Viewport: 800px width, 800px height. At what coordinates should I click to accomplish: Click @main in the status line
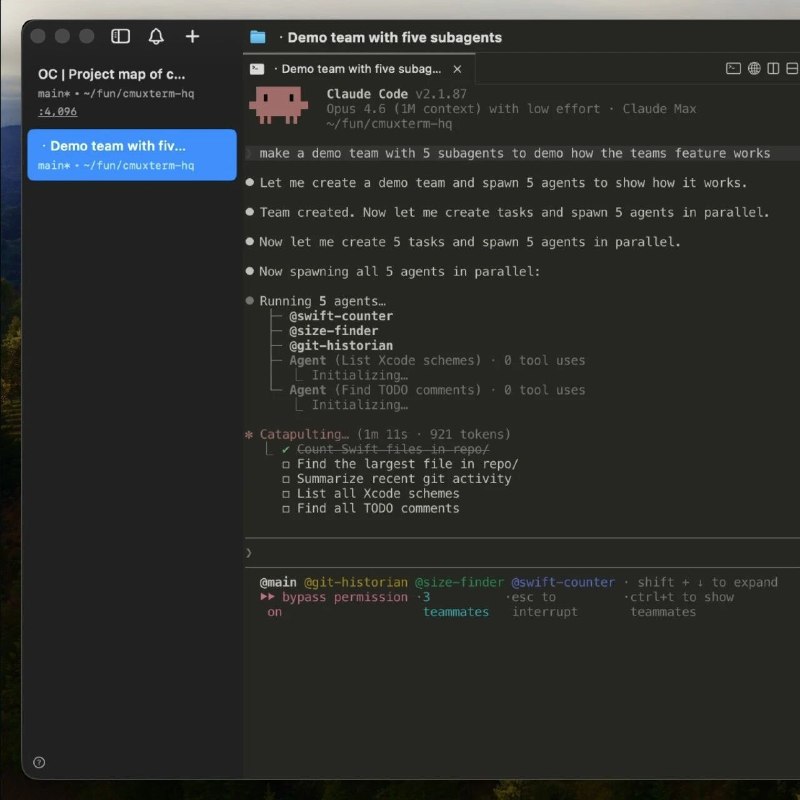[x=278, y=582]
